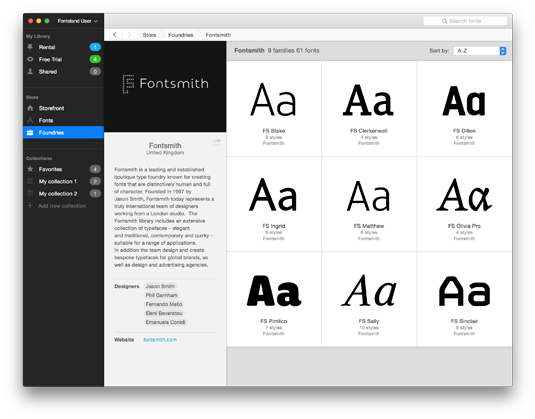
Task: Open the Favorites collection
Action: tap(63, 169)
